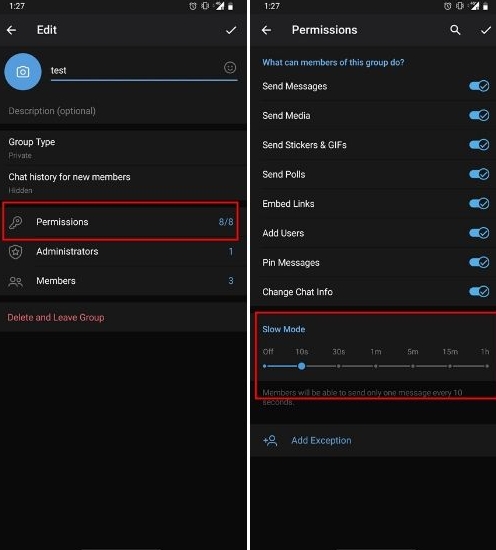Confirm edits with the Edit checkmark
Viewport: 496px width, 550px height.
click(231, 30)
